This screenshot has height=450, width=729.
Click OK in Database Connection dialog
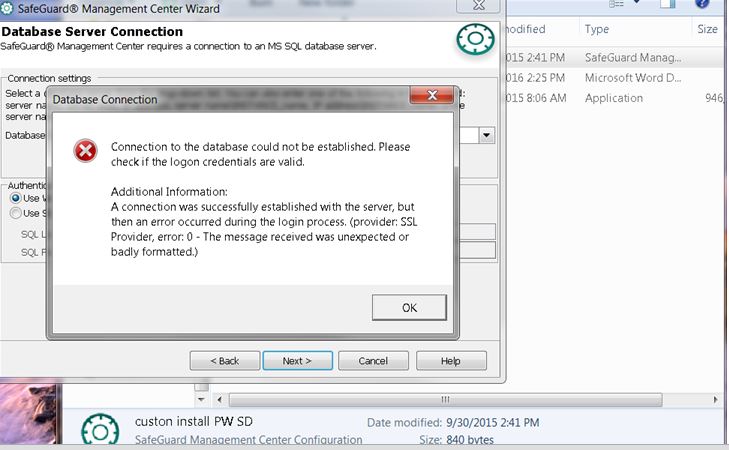(409, 307)
